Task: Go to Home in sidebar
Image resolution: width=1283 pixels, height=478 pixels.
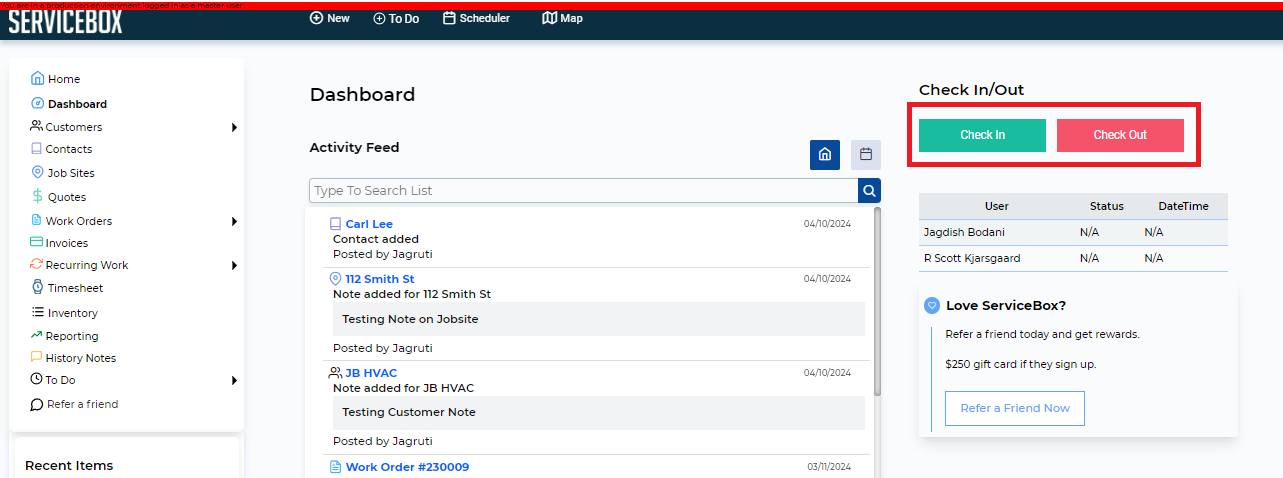Action: (x=64, y=79)
